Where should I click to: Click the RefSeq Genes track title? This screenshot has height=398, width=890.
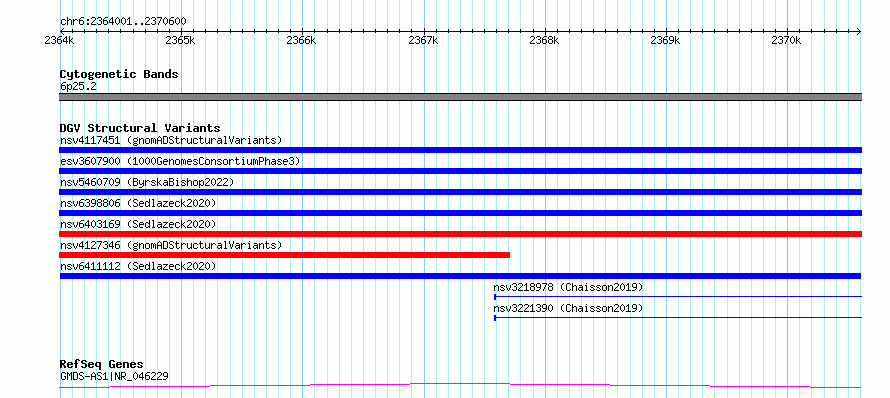[x=101, y=364]
